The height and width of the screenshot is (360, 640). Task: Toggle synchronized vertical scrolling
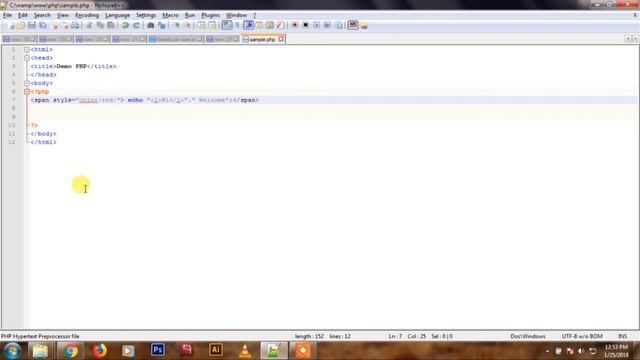click(201, 26)
